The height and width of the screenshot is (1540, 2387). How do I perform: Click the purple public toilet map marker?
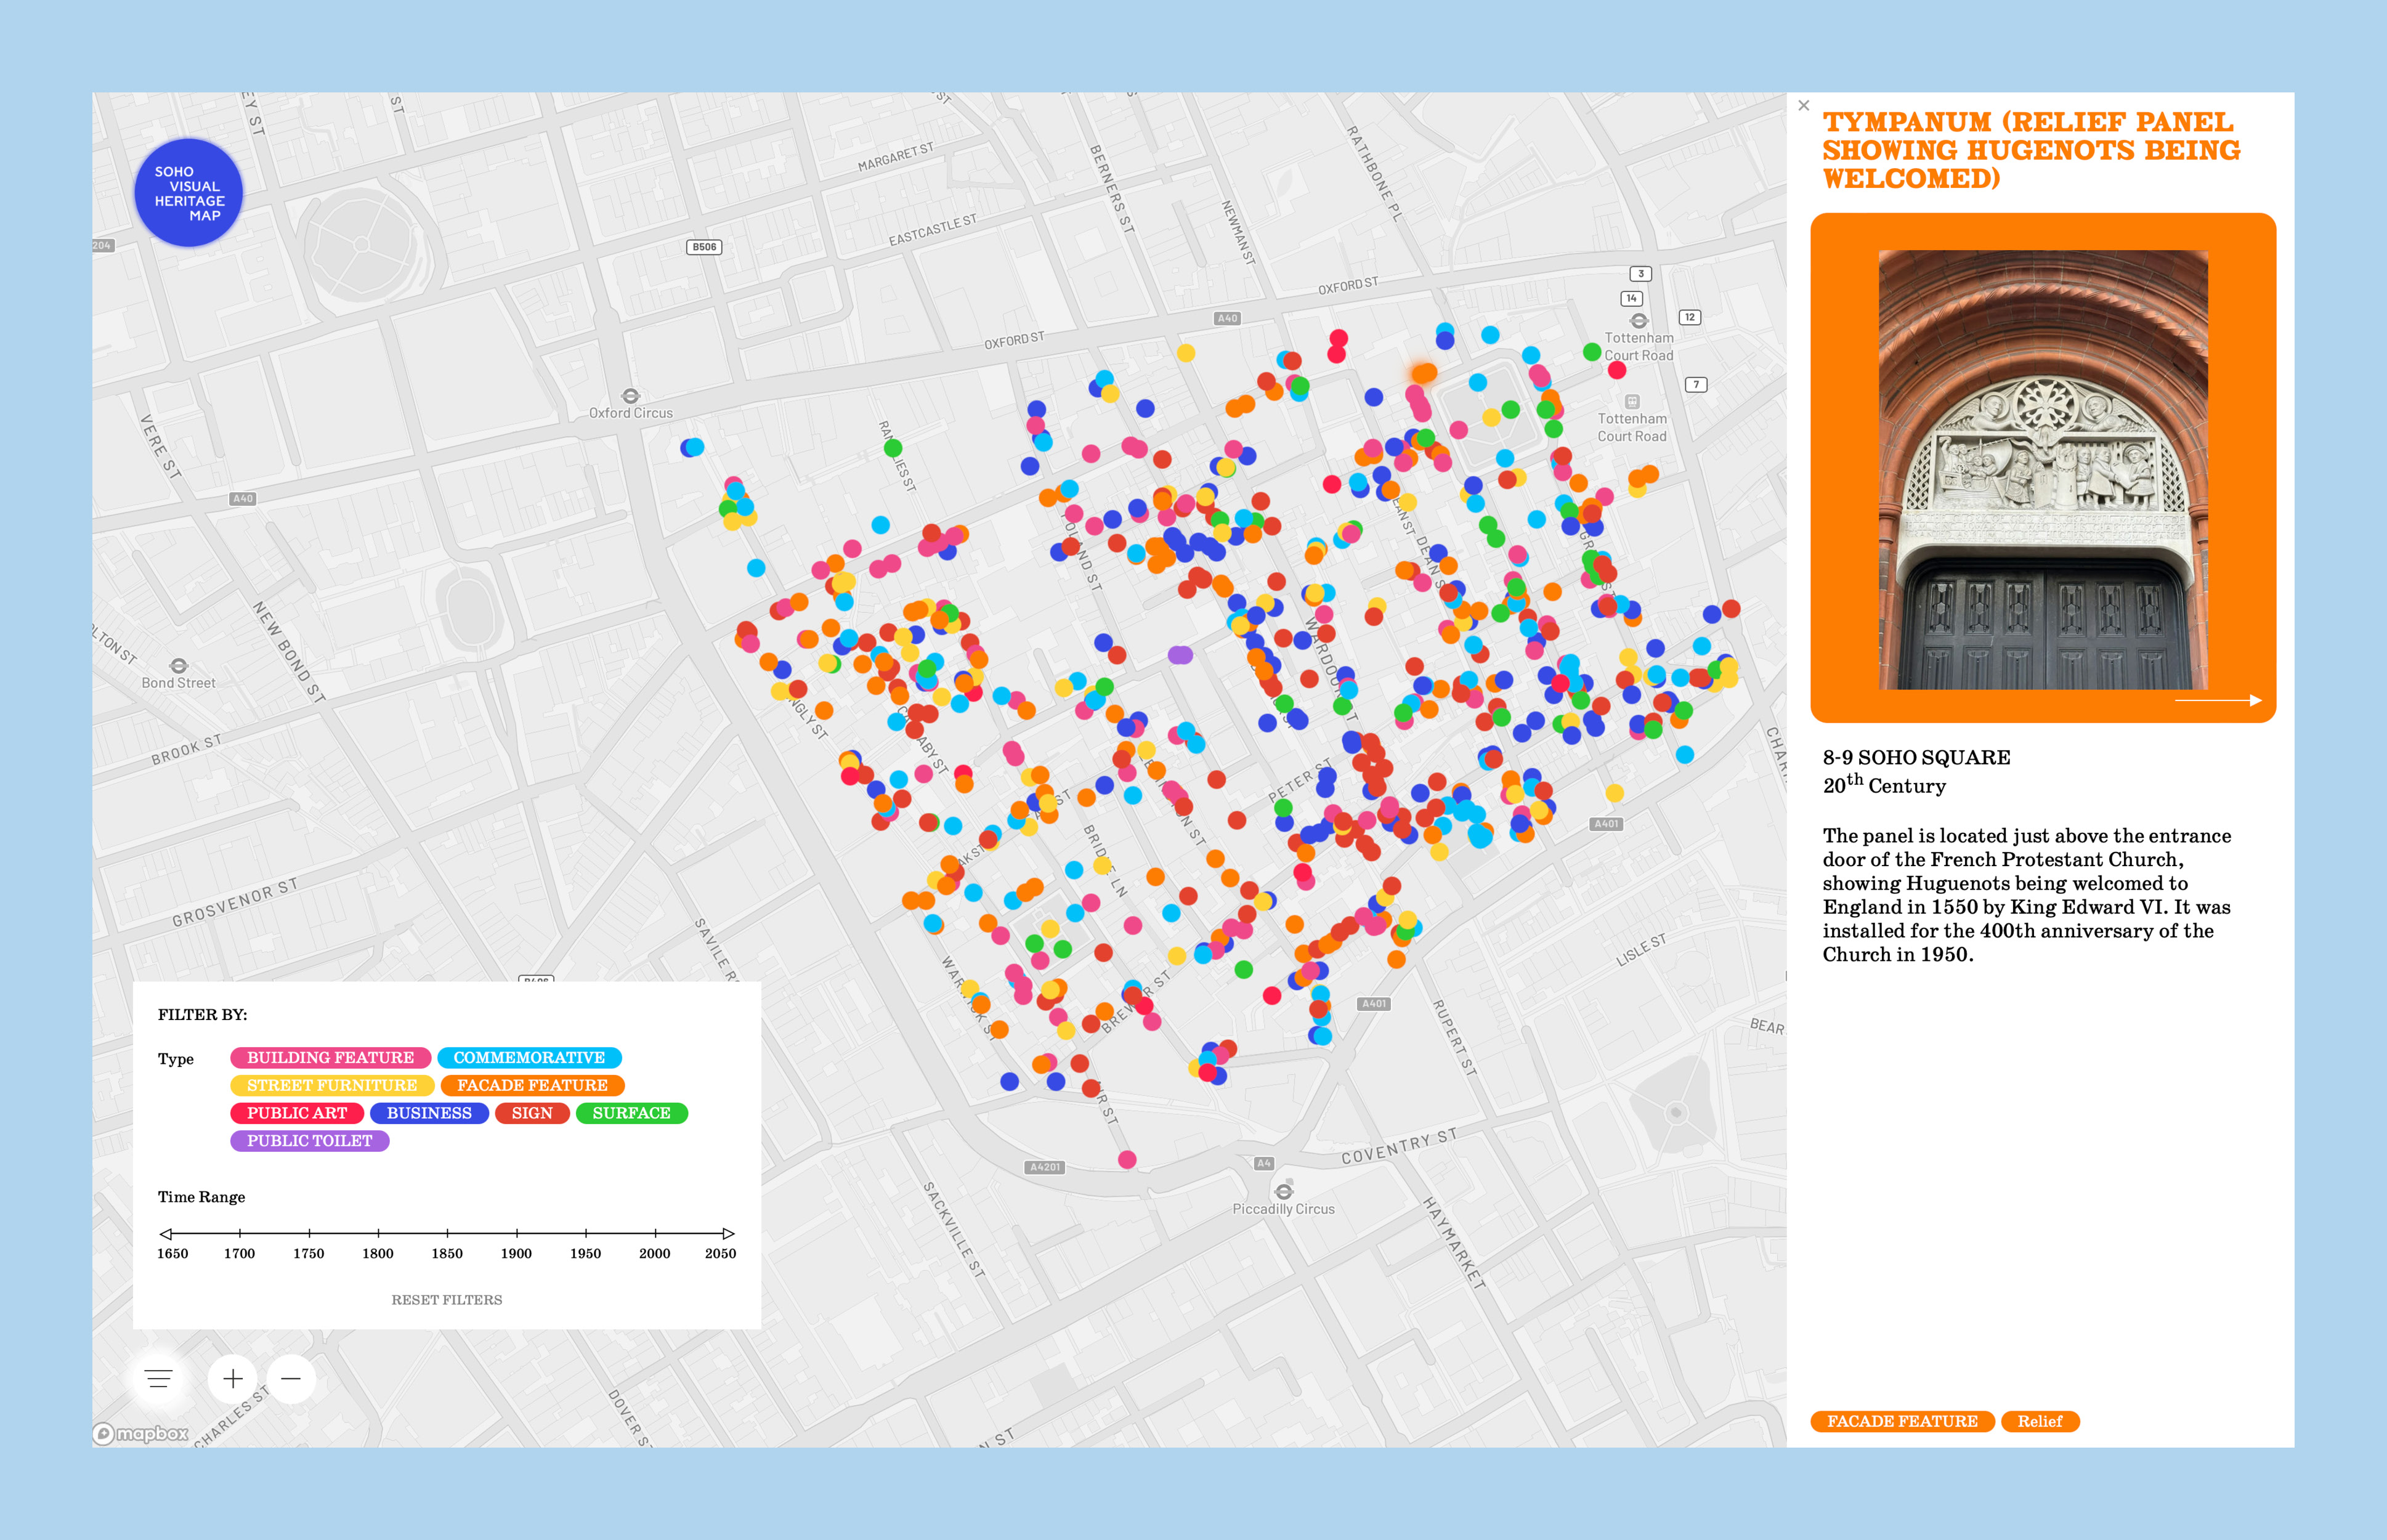click(1180, 655)
